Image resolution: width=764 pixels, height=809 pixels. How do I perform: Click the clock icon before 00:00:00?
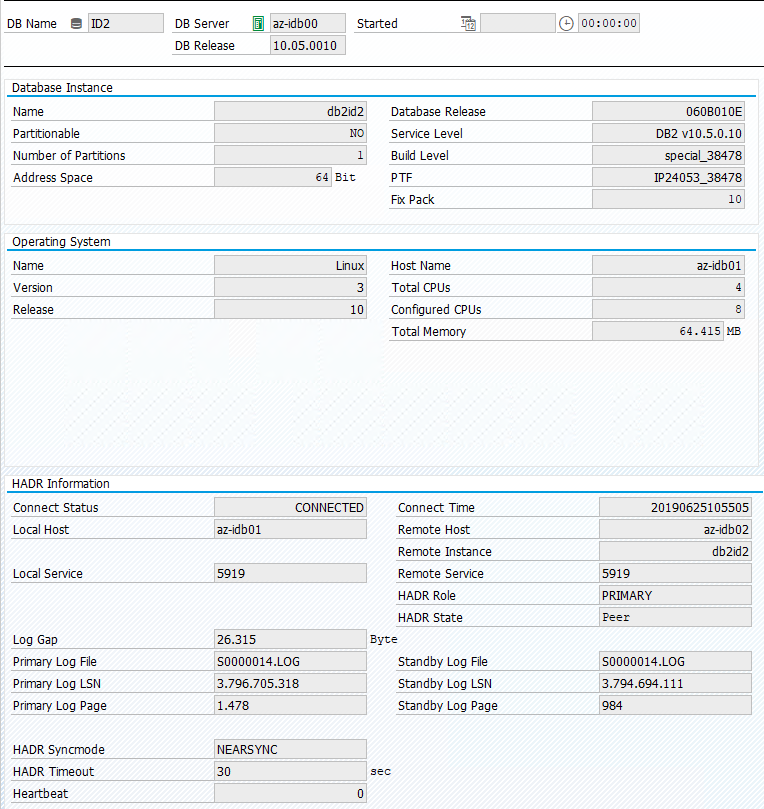pos(566,24)
